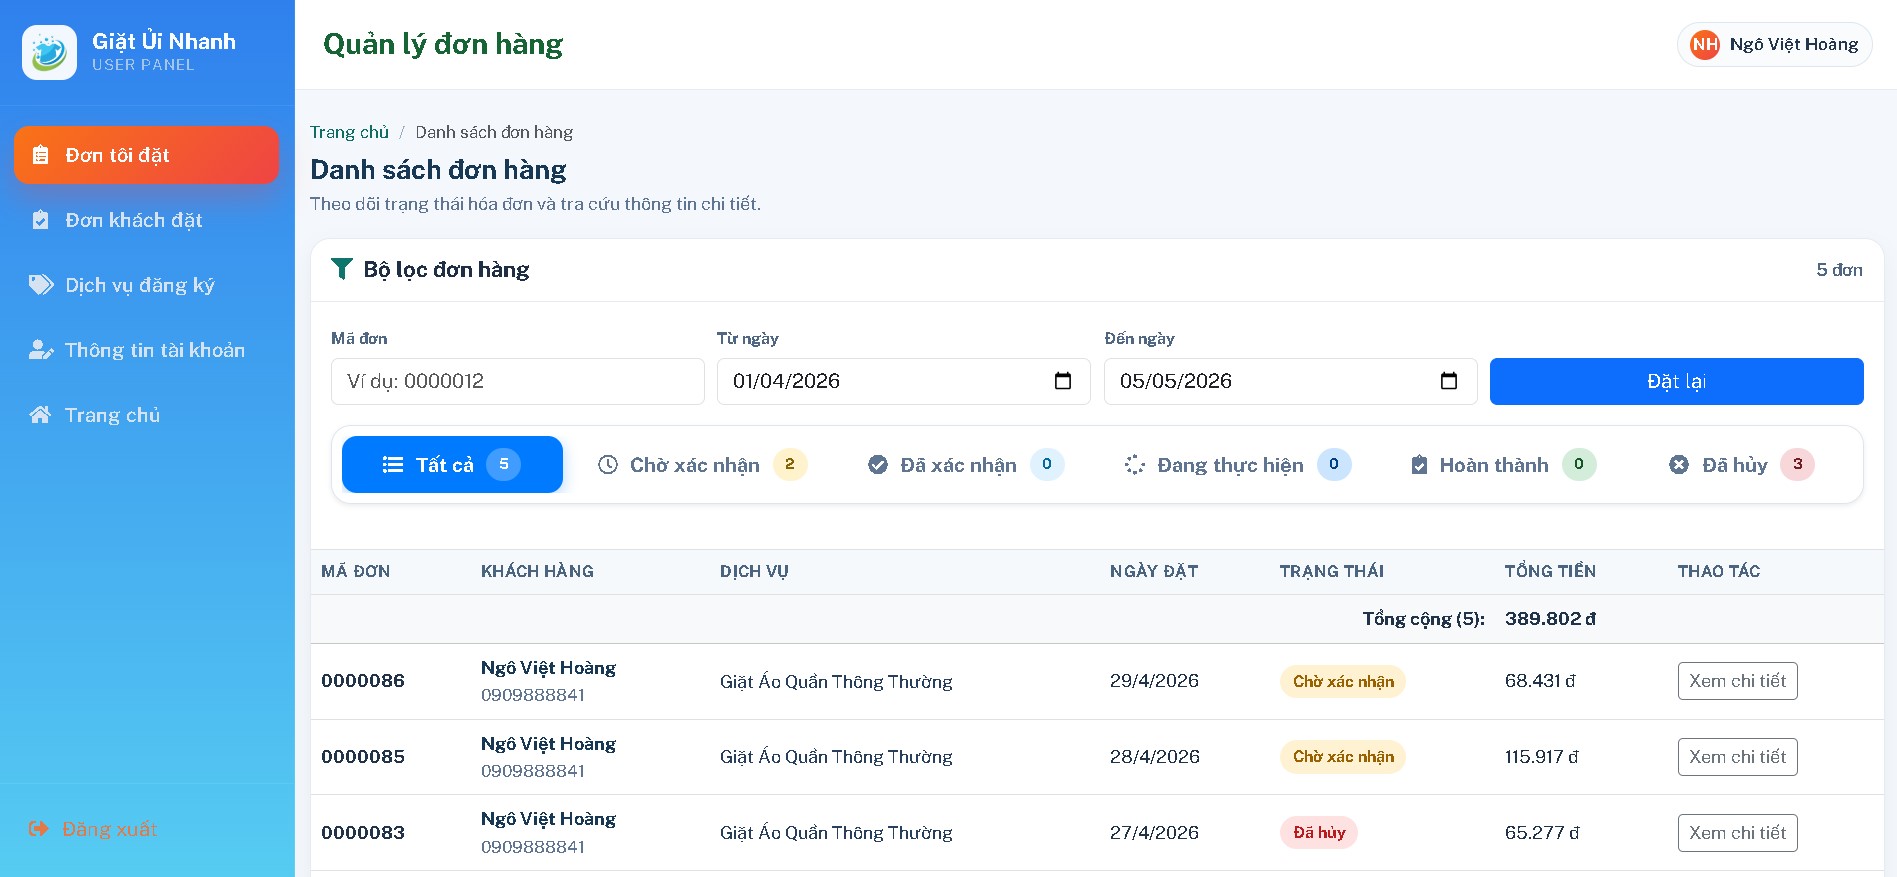Open Thông tin tài khoản page

tap(146, 350)
